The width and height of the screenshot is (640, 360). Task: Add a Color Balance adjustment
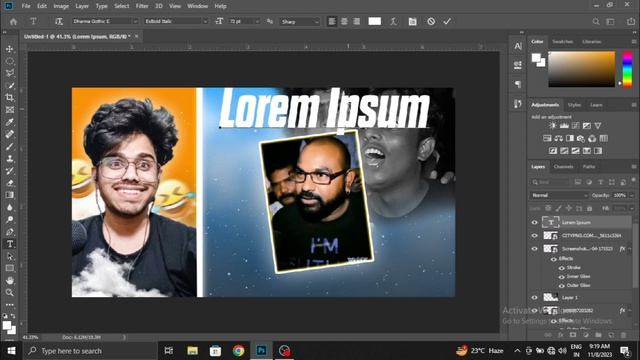click(558, 138)
